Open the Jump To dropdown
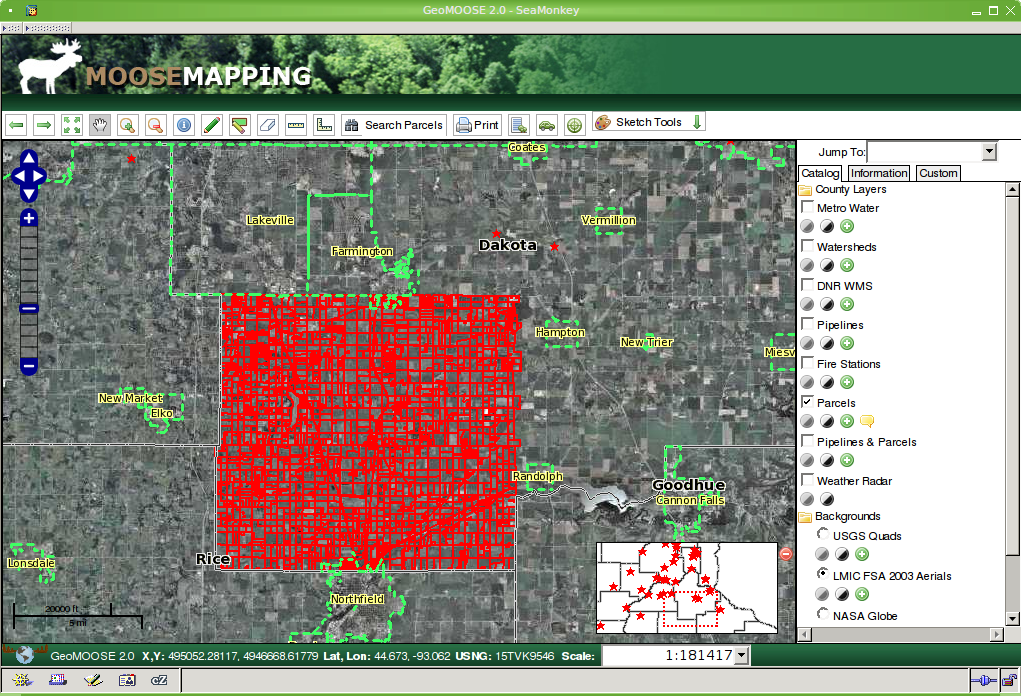 (x=989, y=152)
